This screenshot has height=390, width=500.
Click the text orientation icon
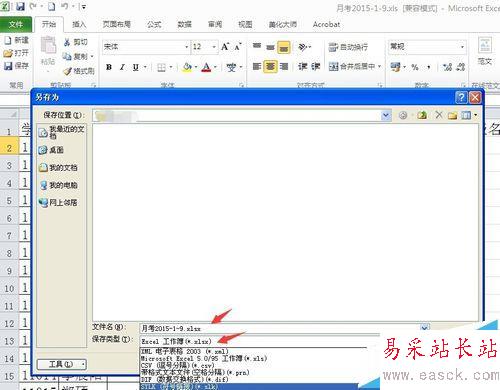302,47
